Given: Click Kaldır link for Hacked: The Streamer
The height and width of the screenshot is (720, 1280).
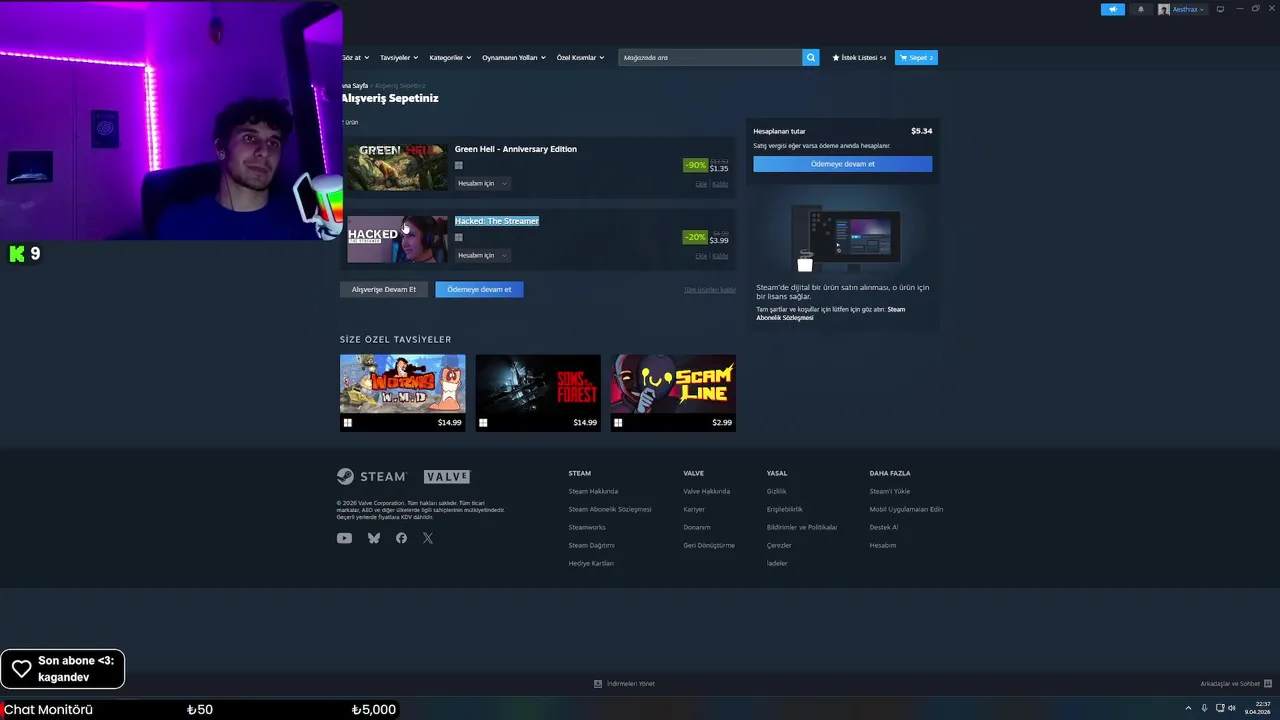Looking at the screenshot, I should click(720, 256).
